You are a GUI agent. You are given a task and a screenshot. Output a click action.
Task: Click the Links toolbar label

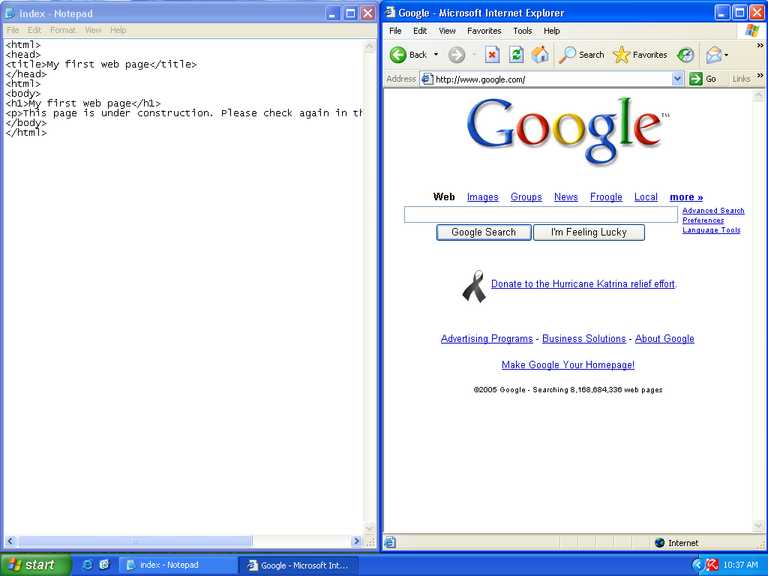pos(741,79)
